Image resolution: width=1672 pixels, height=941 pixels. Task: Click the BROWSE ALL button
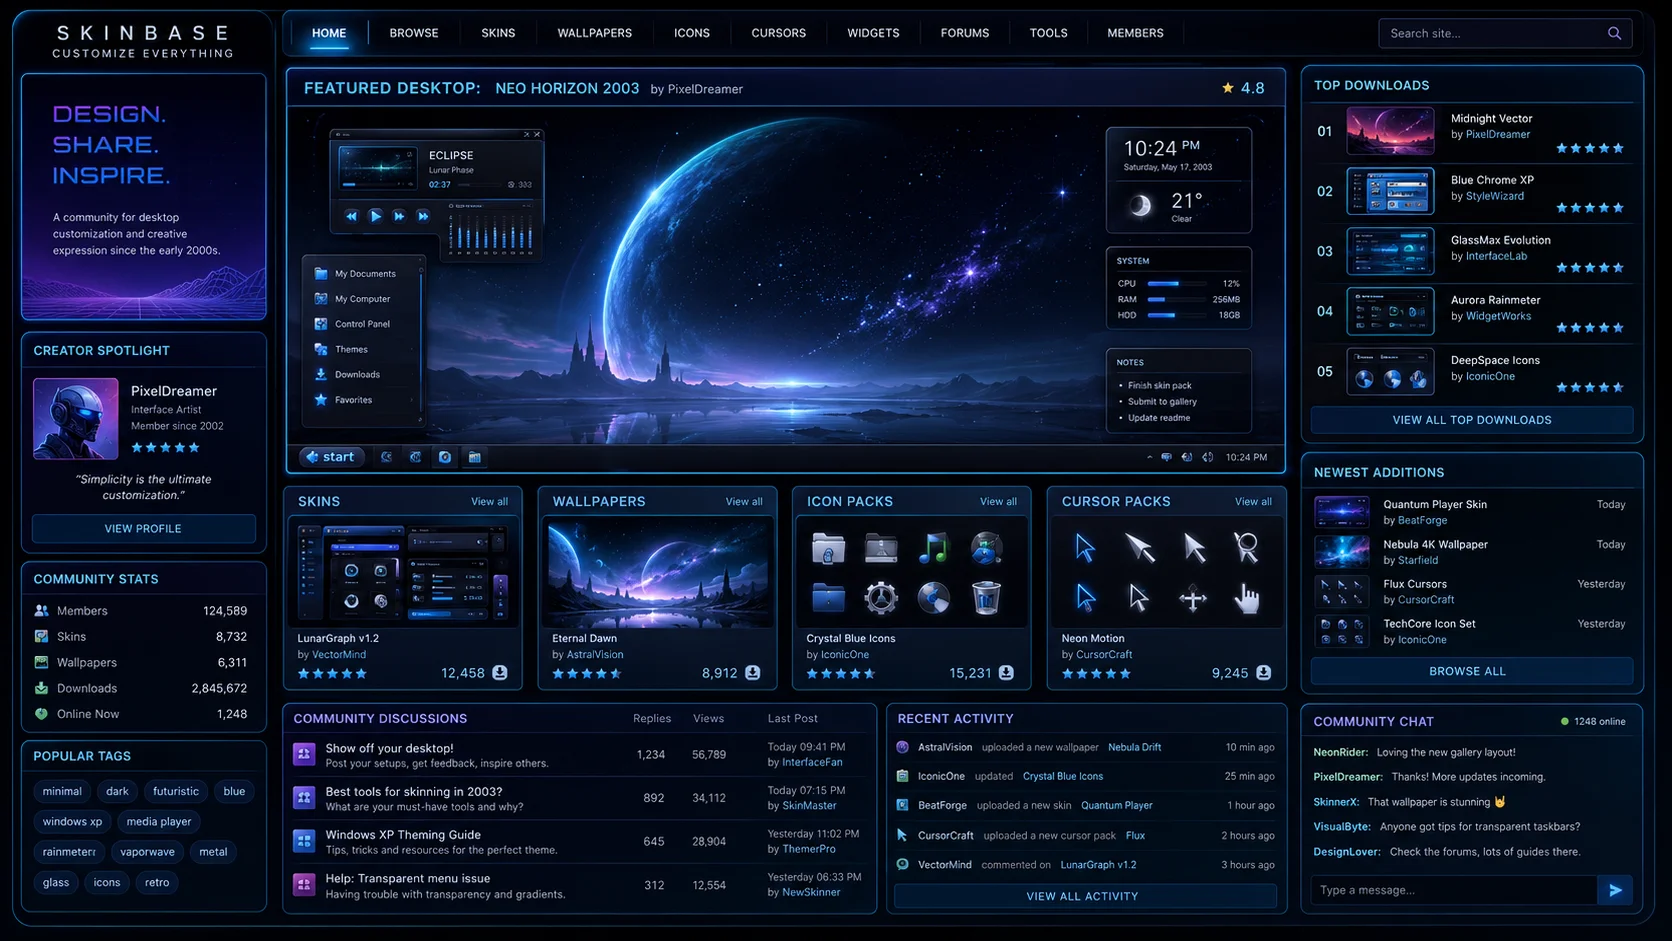1472,671
